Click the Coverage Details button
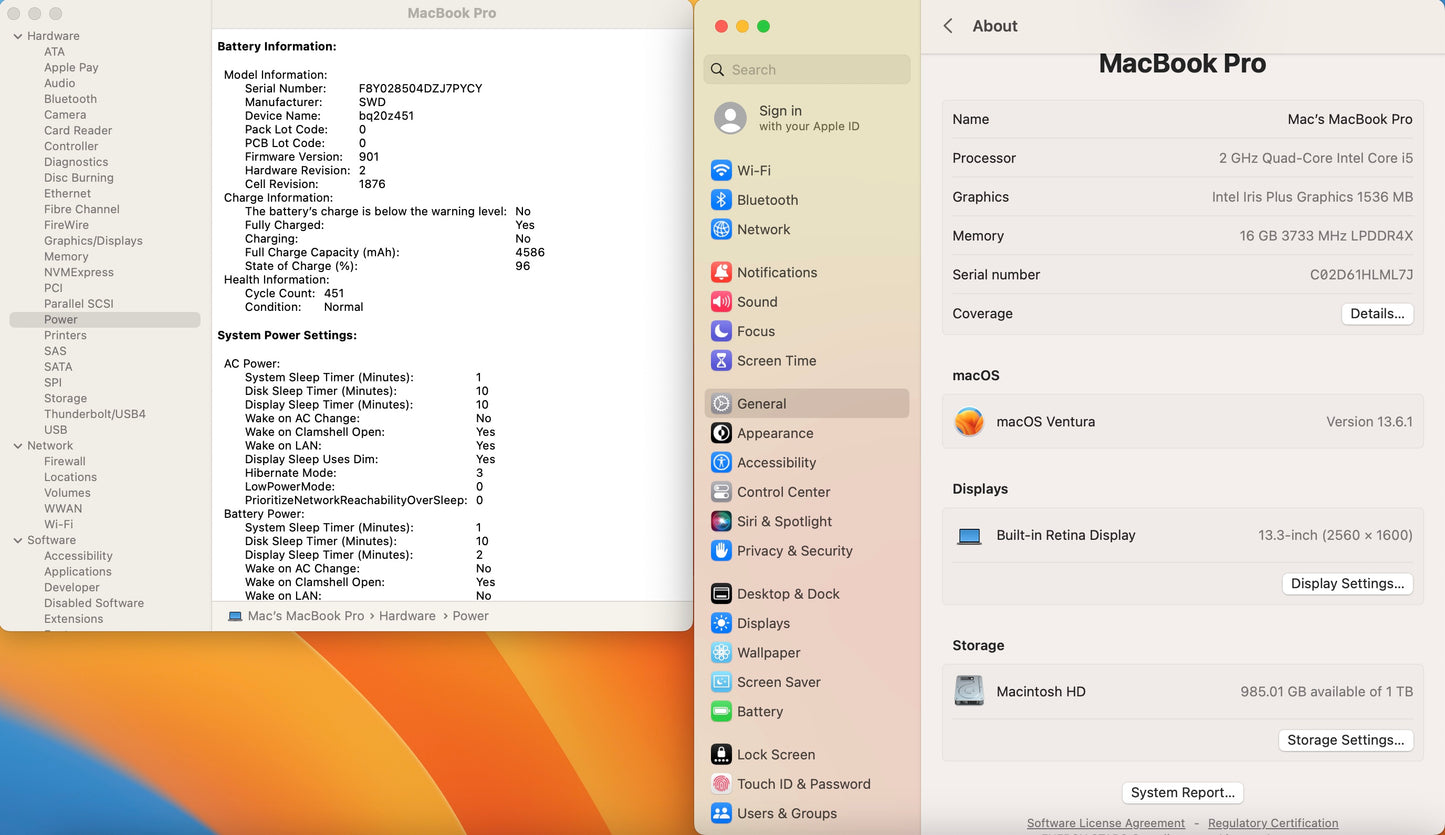Viewport: 1445px width, 835px height. 1376,314
